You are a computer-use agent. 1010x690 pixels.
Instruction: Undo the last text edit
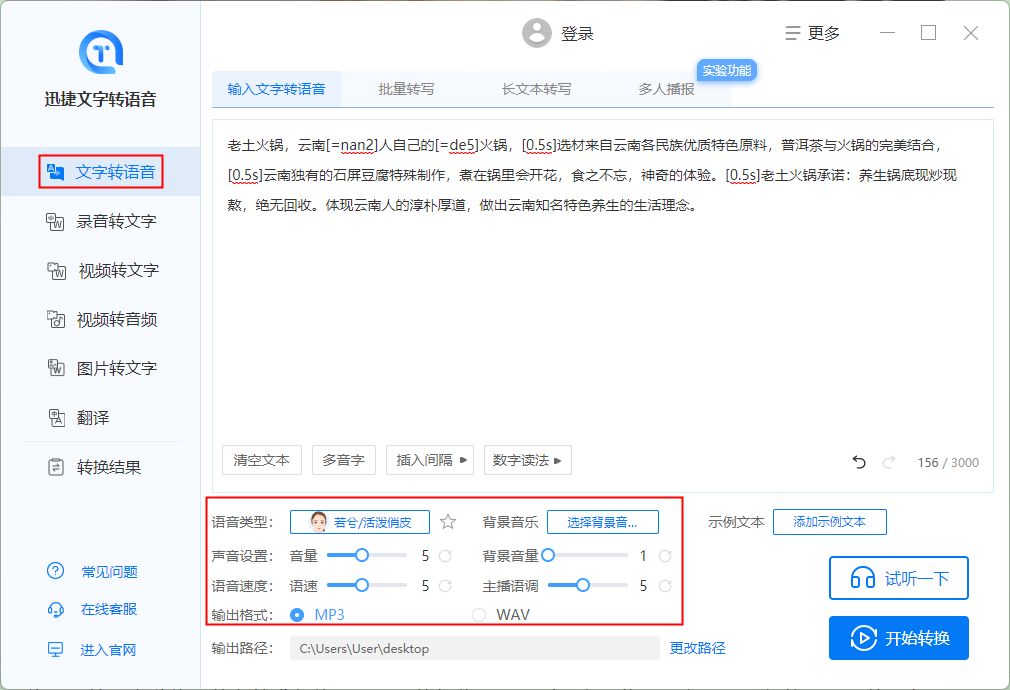point(861,459)
